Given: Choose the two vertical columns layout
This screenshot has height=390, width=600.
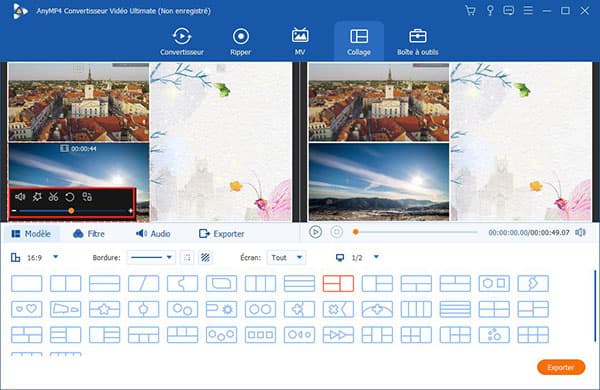Looking at the screenshot, I should click(x=65, y=284).
